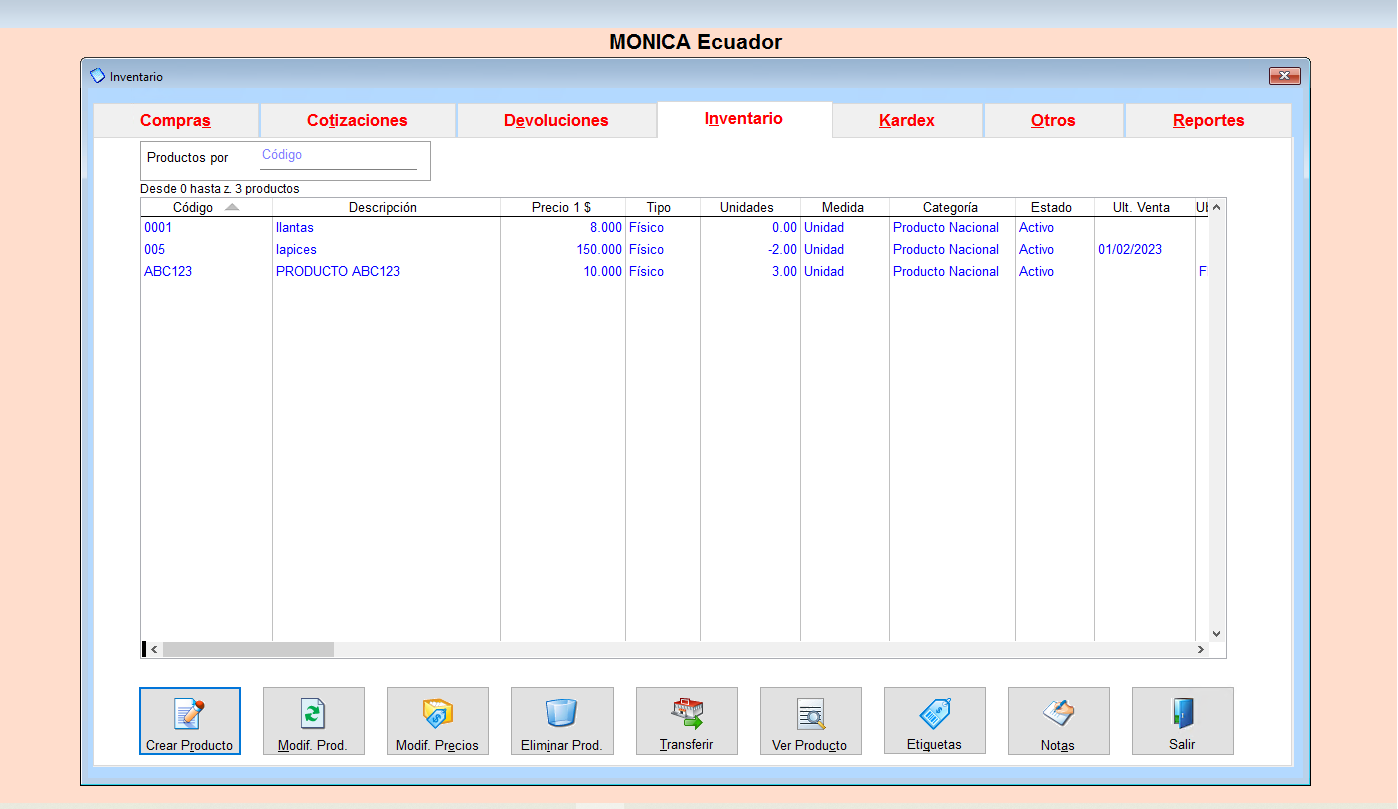This screenshot has height=809, width=1398.
Task: Click the horizontal scrollbar thumb
Action: coord(249,650)
